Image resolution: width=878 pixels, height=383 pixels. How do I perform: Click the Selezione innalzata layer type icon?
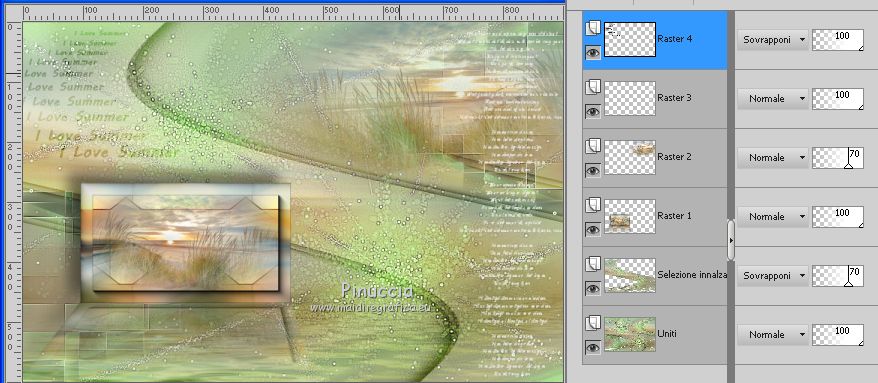593,264
